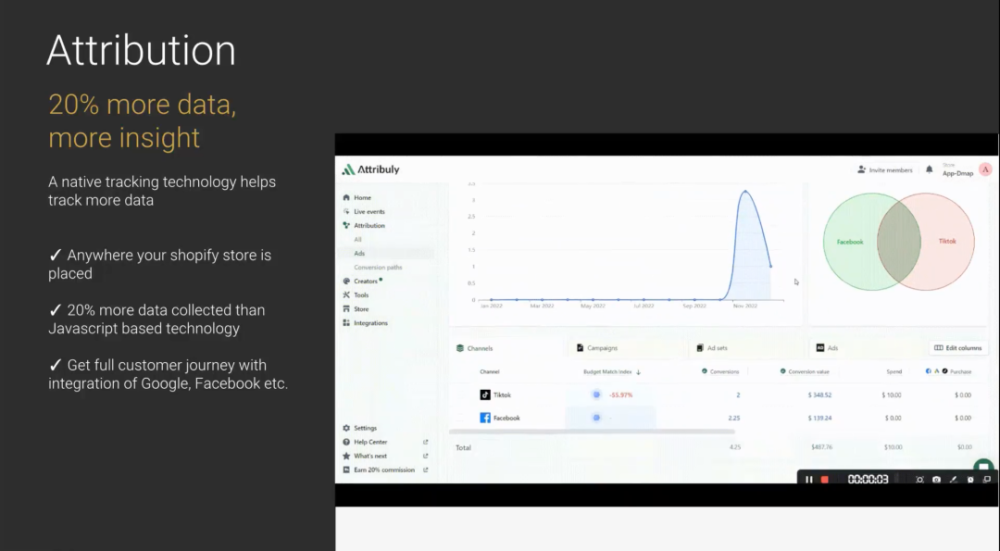
Task: Click the TikTok channel icon in table
Action: 485,395
